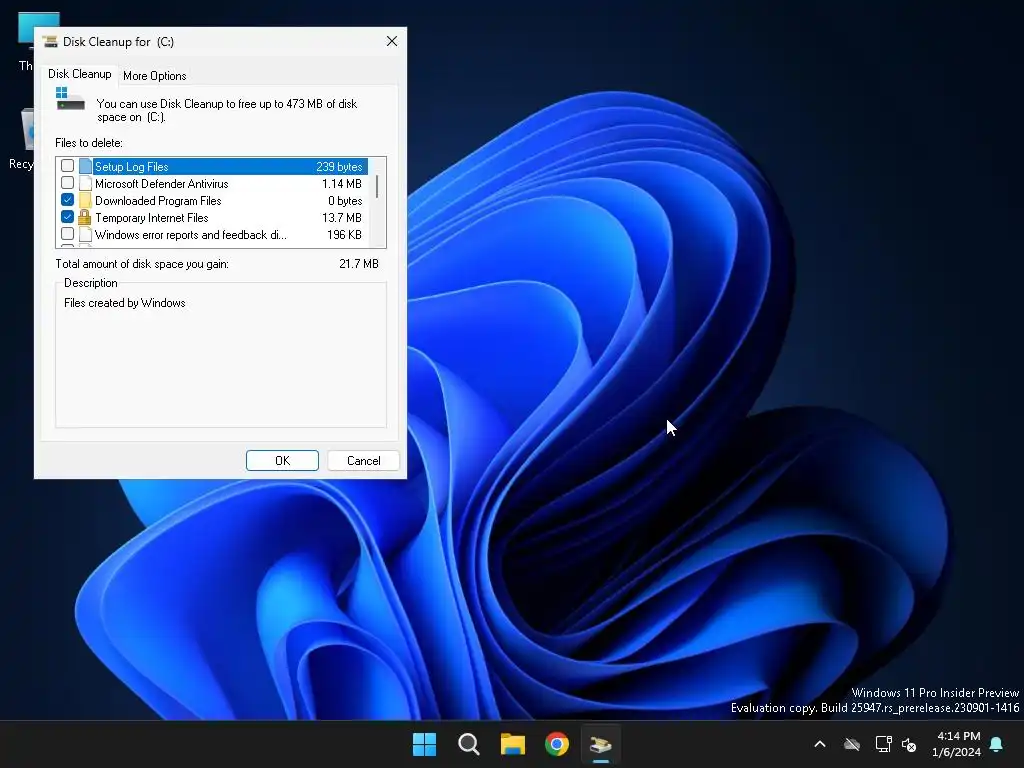
Task: Click the Temporary Internet Files lock icon
Action: pos(85,217)
